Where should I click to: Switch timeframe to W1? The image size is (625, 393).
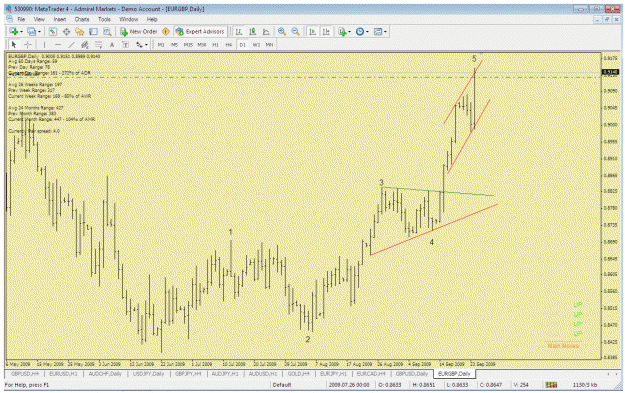(x=256, y=45)
